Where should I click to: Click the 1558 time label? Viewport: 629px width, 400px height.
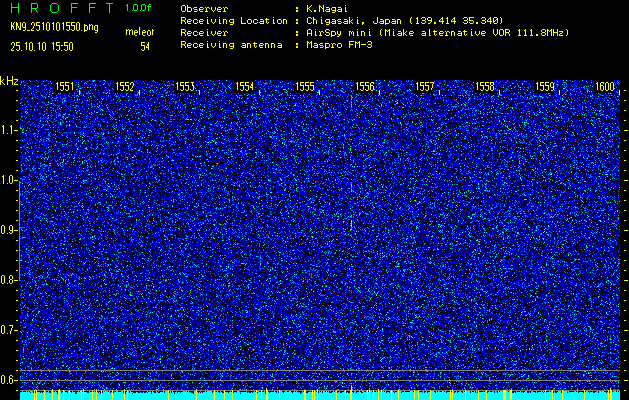pos(485,87)
